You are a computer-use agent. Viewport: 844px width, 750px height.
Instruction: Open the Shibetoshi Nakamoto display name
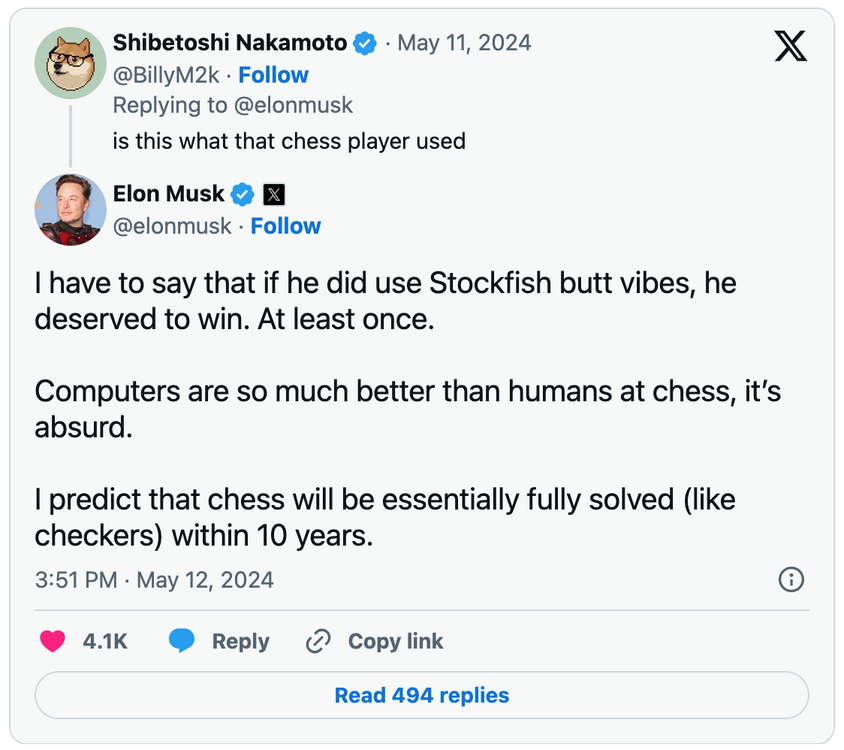point(230,43)
